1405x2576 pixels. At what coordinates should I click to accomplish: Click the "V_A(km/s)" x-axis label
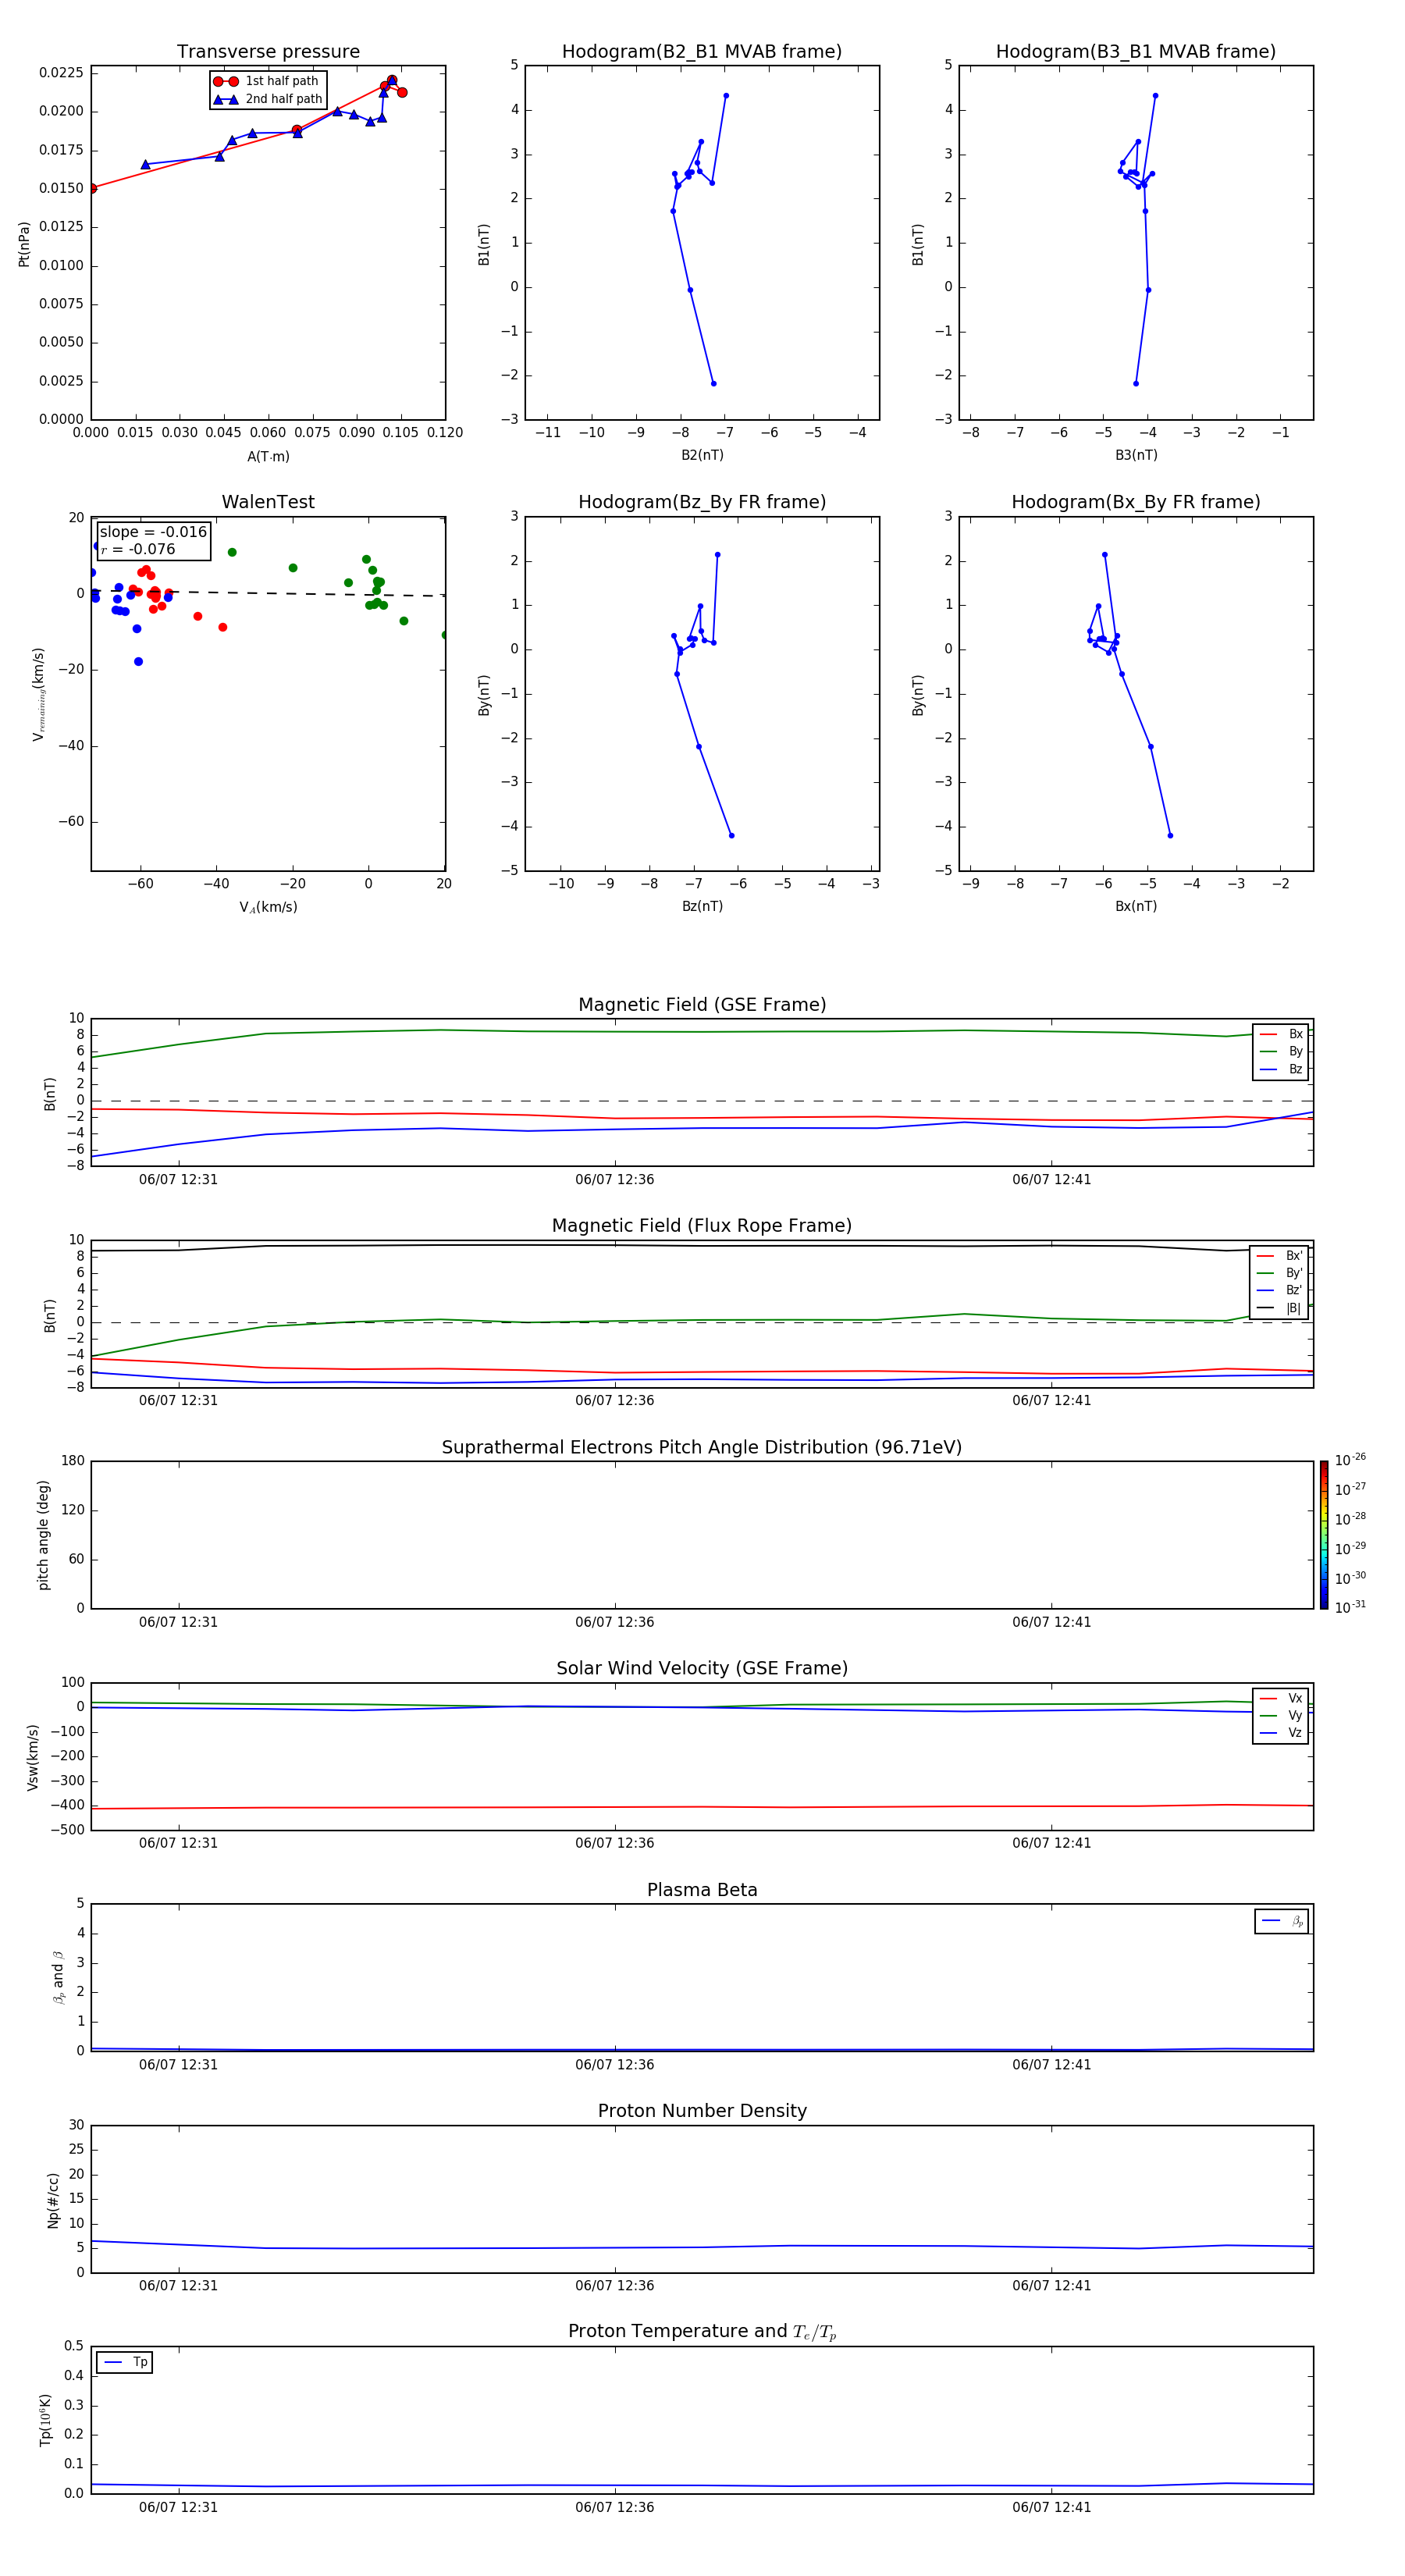[268, 907]
